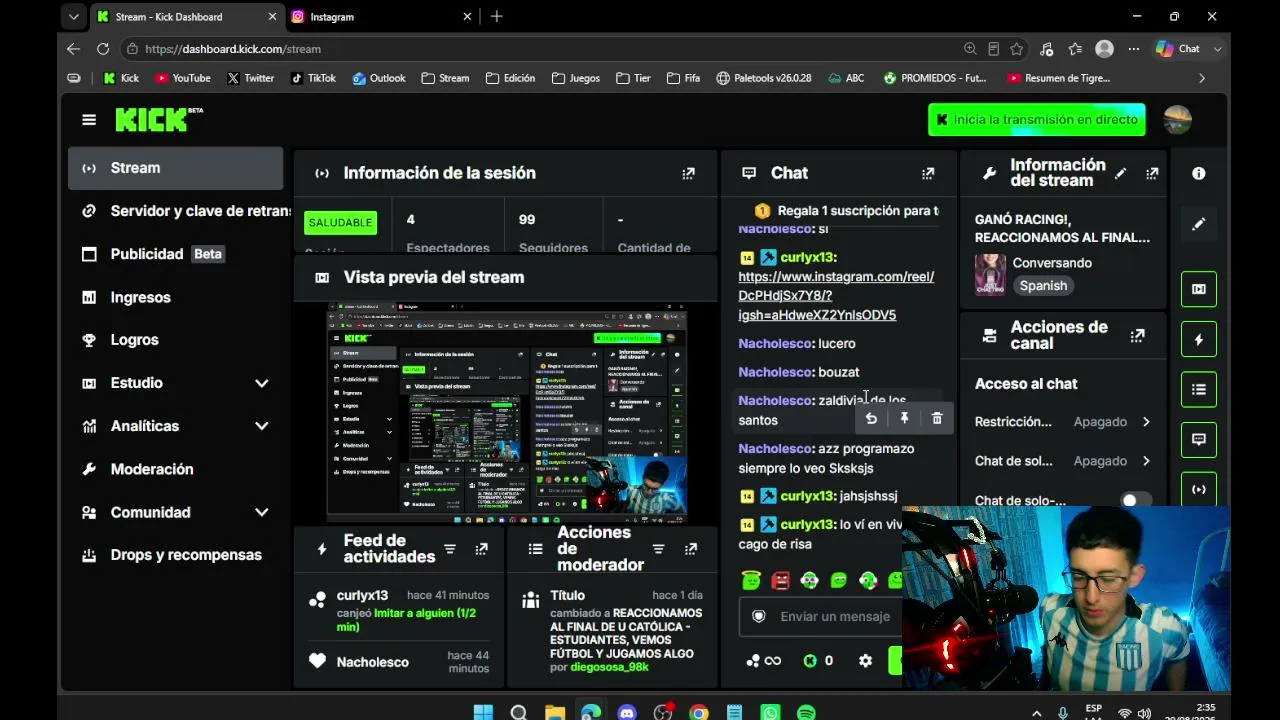Image resolution: width=1280 pixels, height=720 pixels.
Task: Delete the zaldivia chat message
Action: tap(937, 419)
